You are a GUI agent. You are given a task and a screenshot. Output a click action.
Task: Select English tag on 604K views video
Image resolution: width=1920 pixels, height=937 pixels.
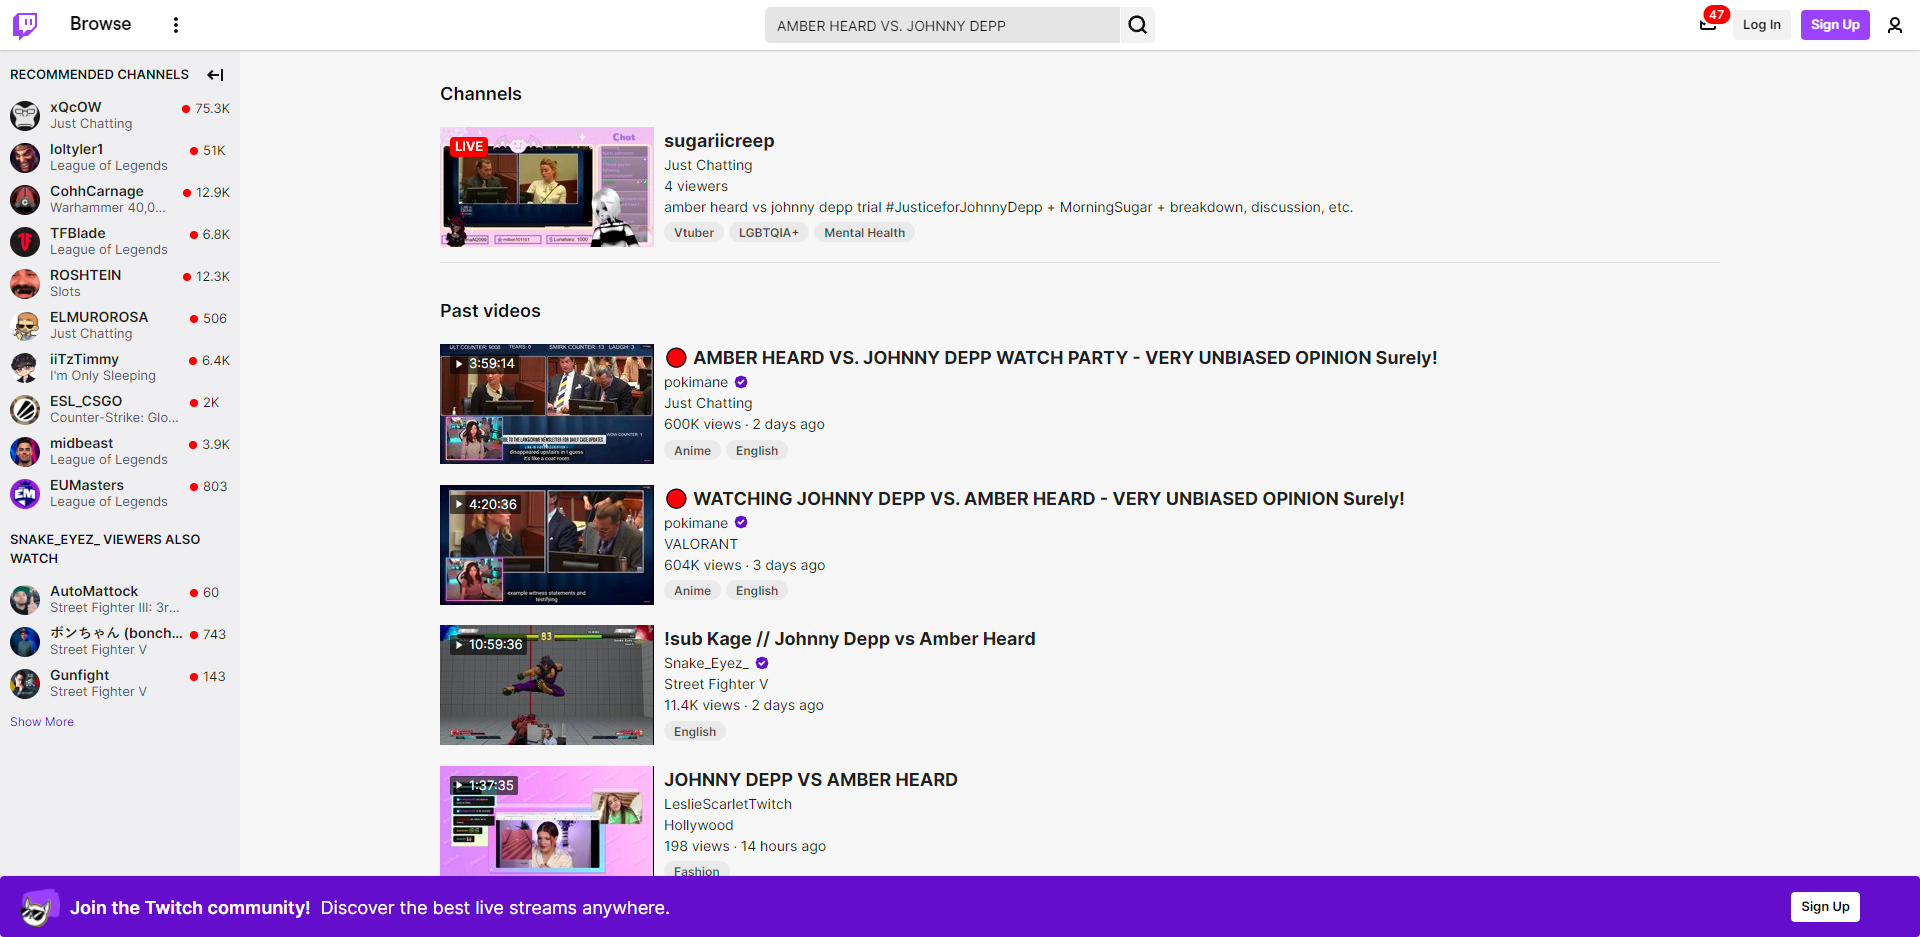[757, 591]
